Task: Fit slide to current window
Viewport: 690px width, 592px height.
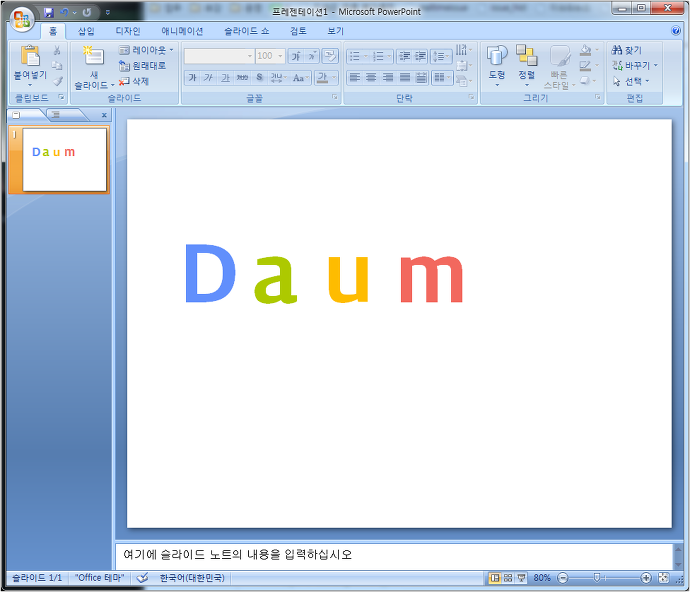Action: coord(664,578)
